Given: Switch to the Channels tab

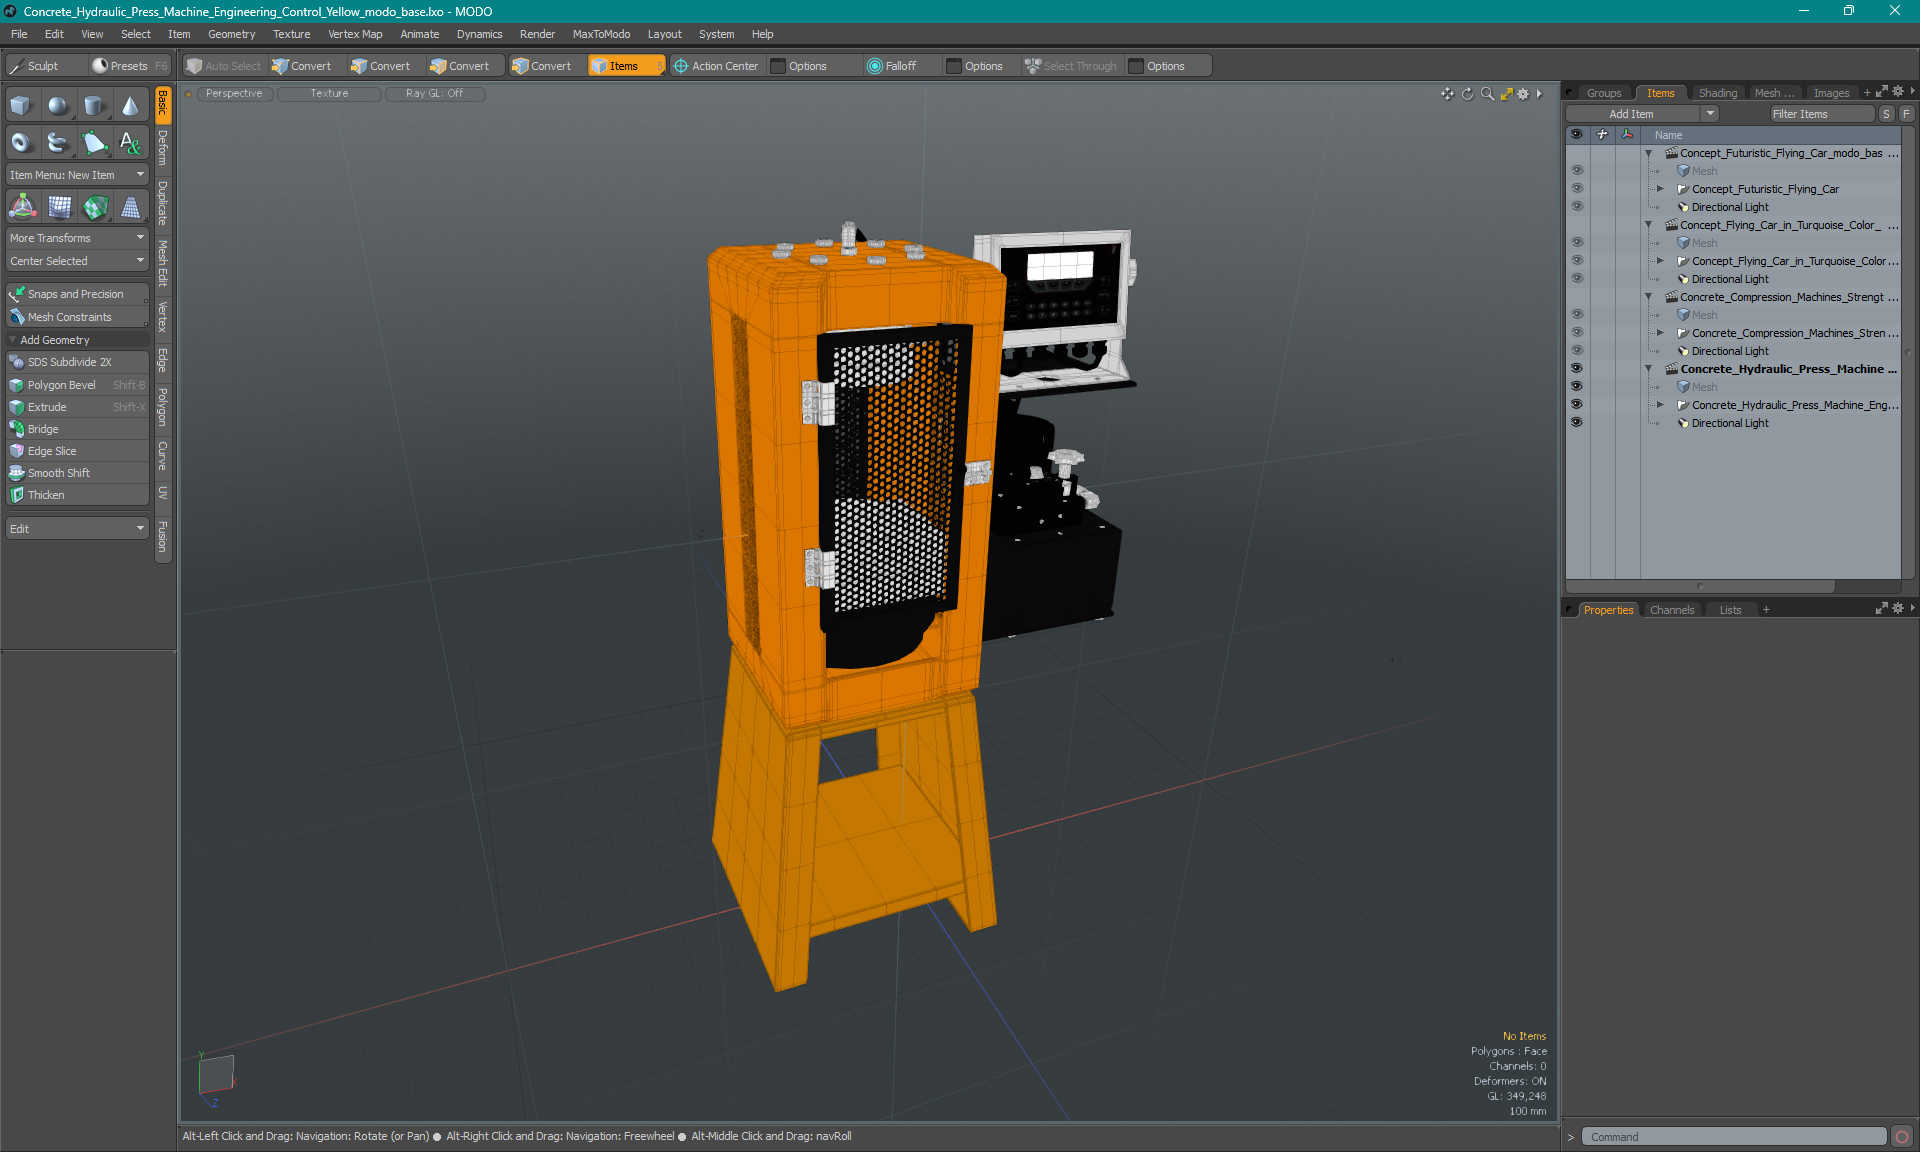Looking at the screenshot, I should point(1672,610).
